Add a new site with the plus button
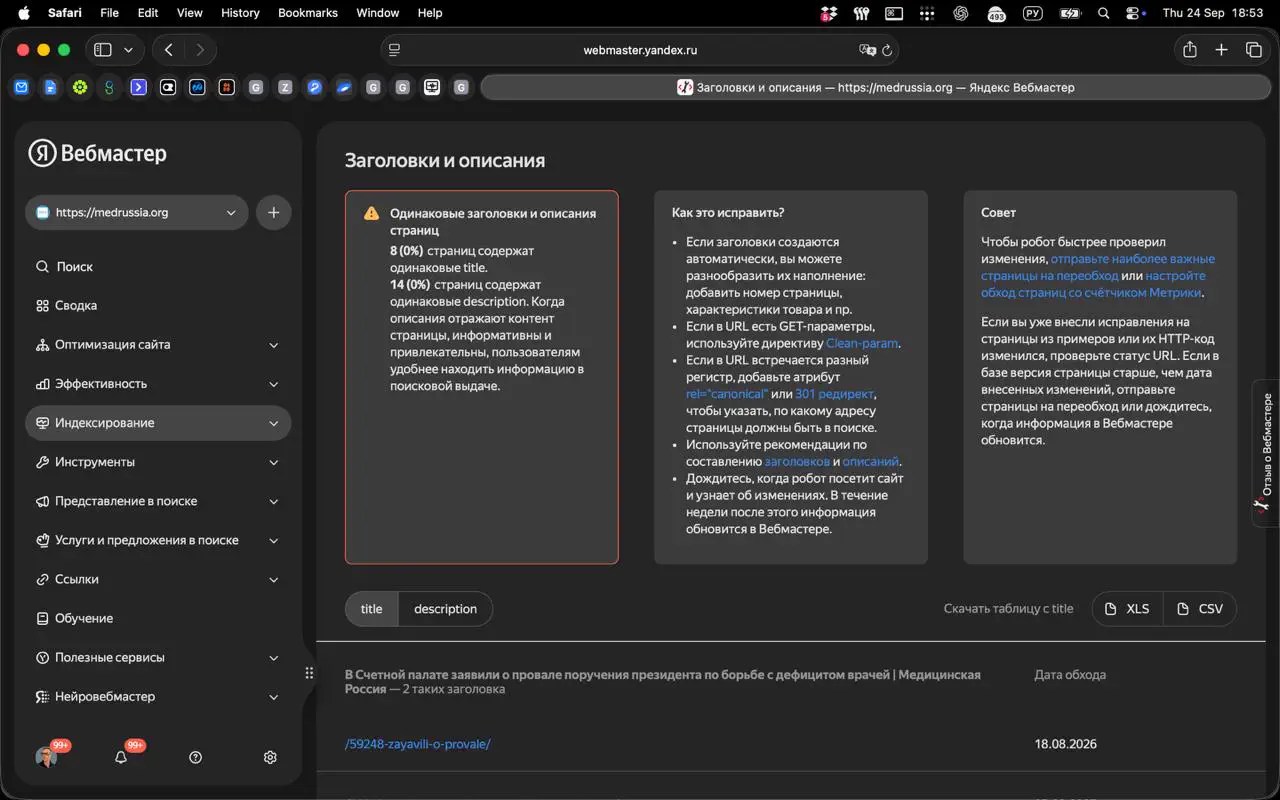Viewport: 1280px width, 800px height. coord(274,212)
